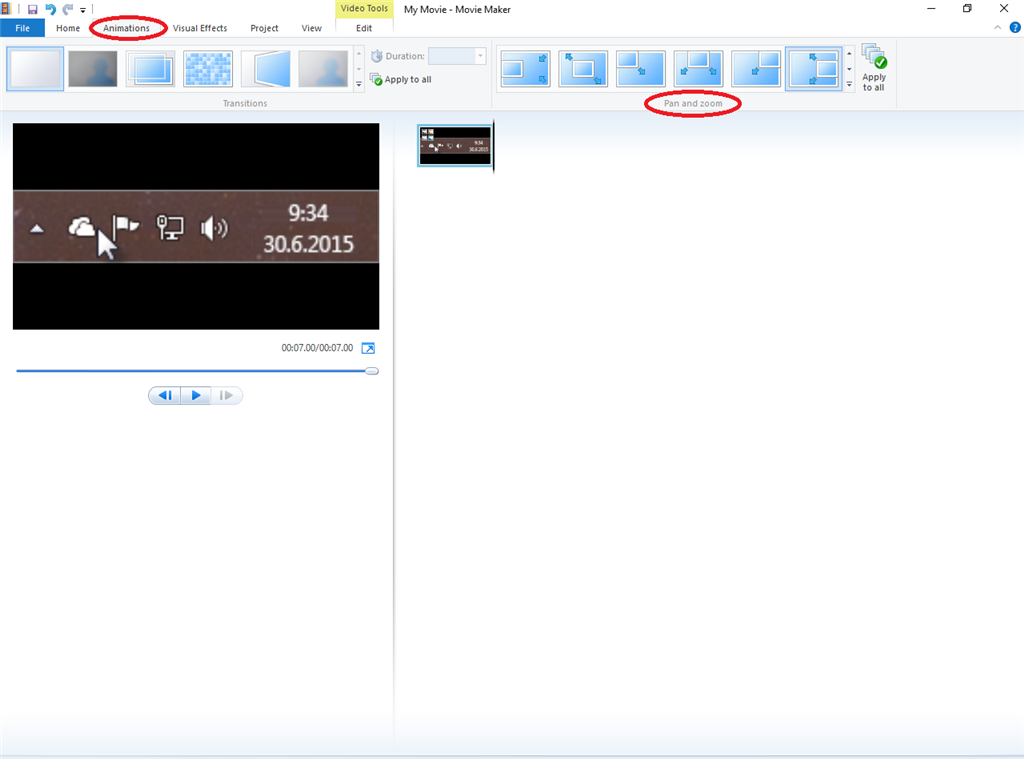Open the View tab
The image size is (1024, 759).
point(312,28)
